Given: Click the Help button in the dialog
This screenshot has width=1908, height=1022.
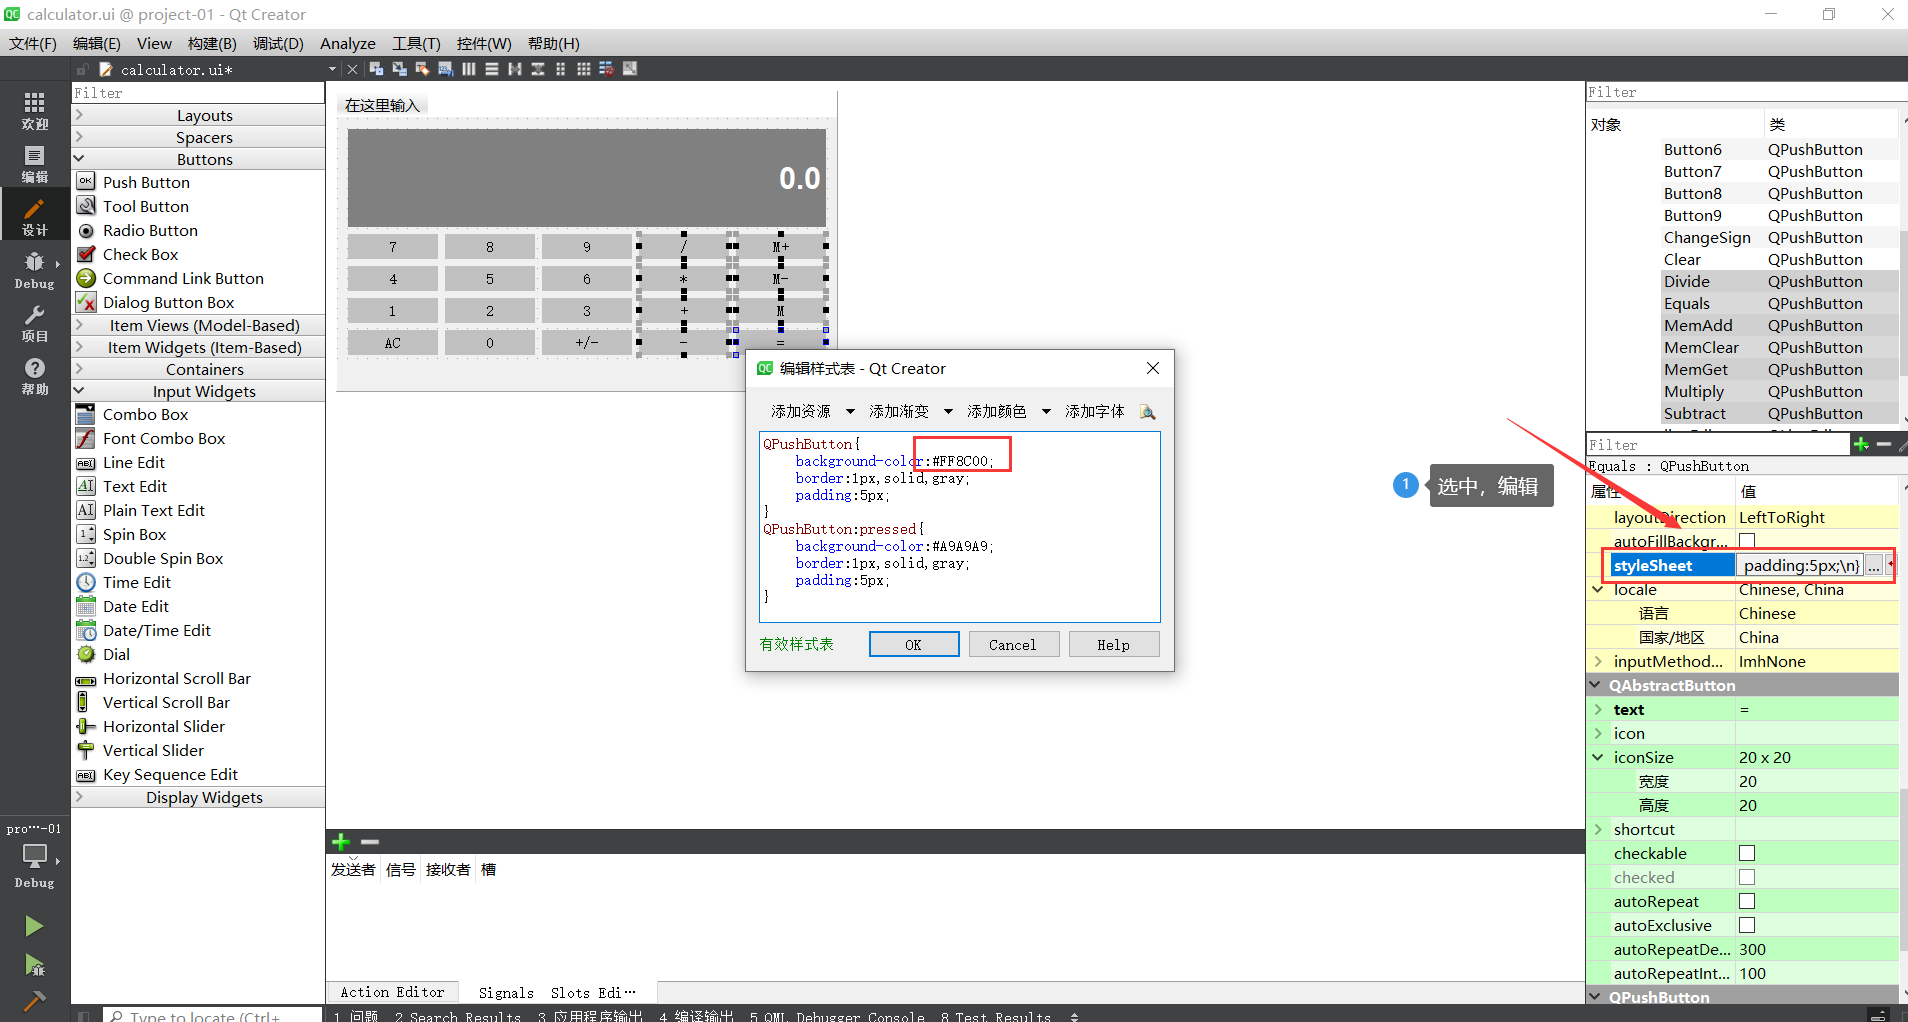Looking at the screenshot, I should click(x=1113, y=644).
